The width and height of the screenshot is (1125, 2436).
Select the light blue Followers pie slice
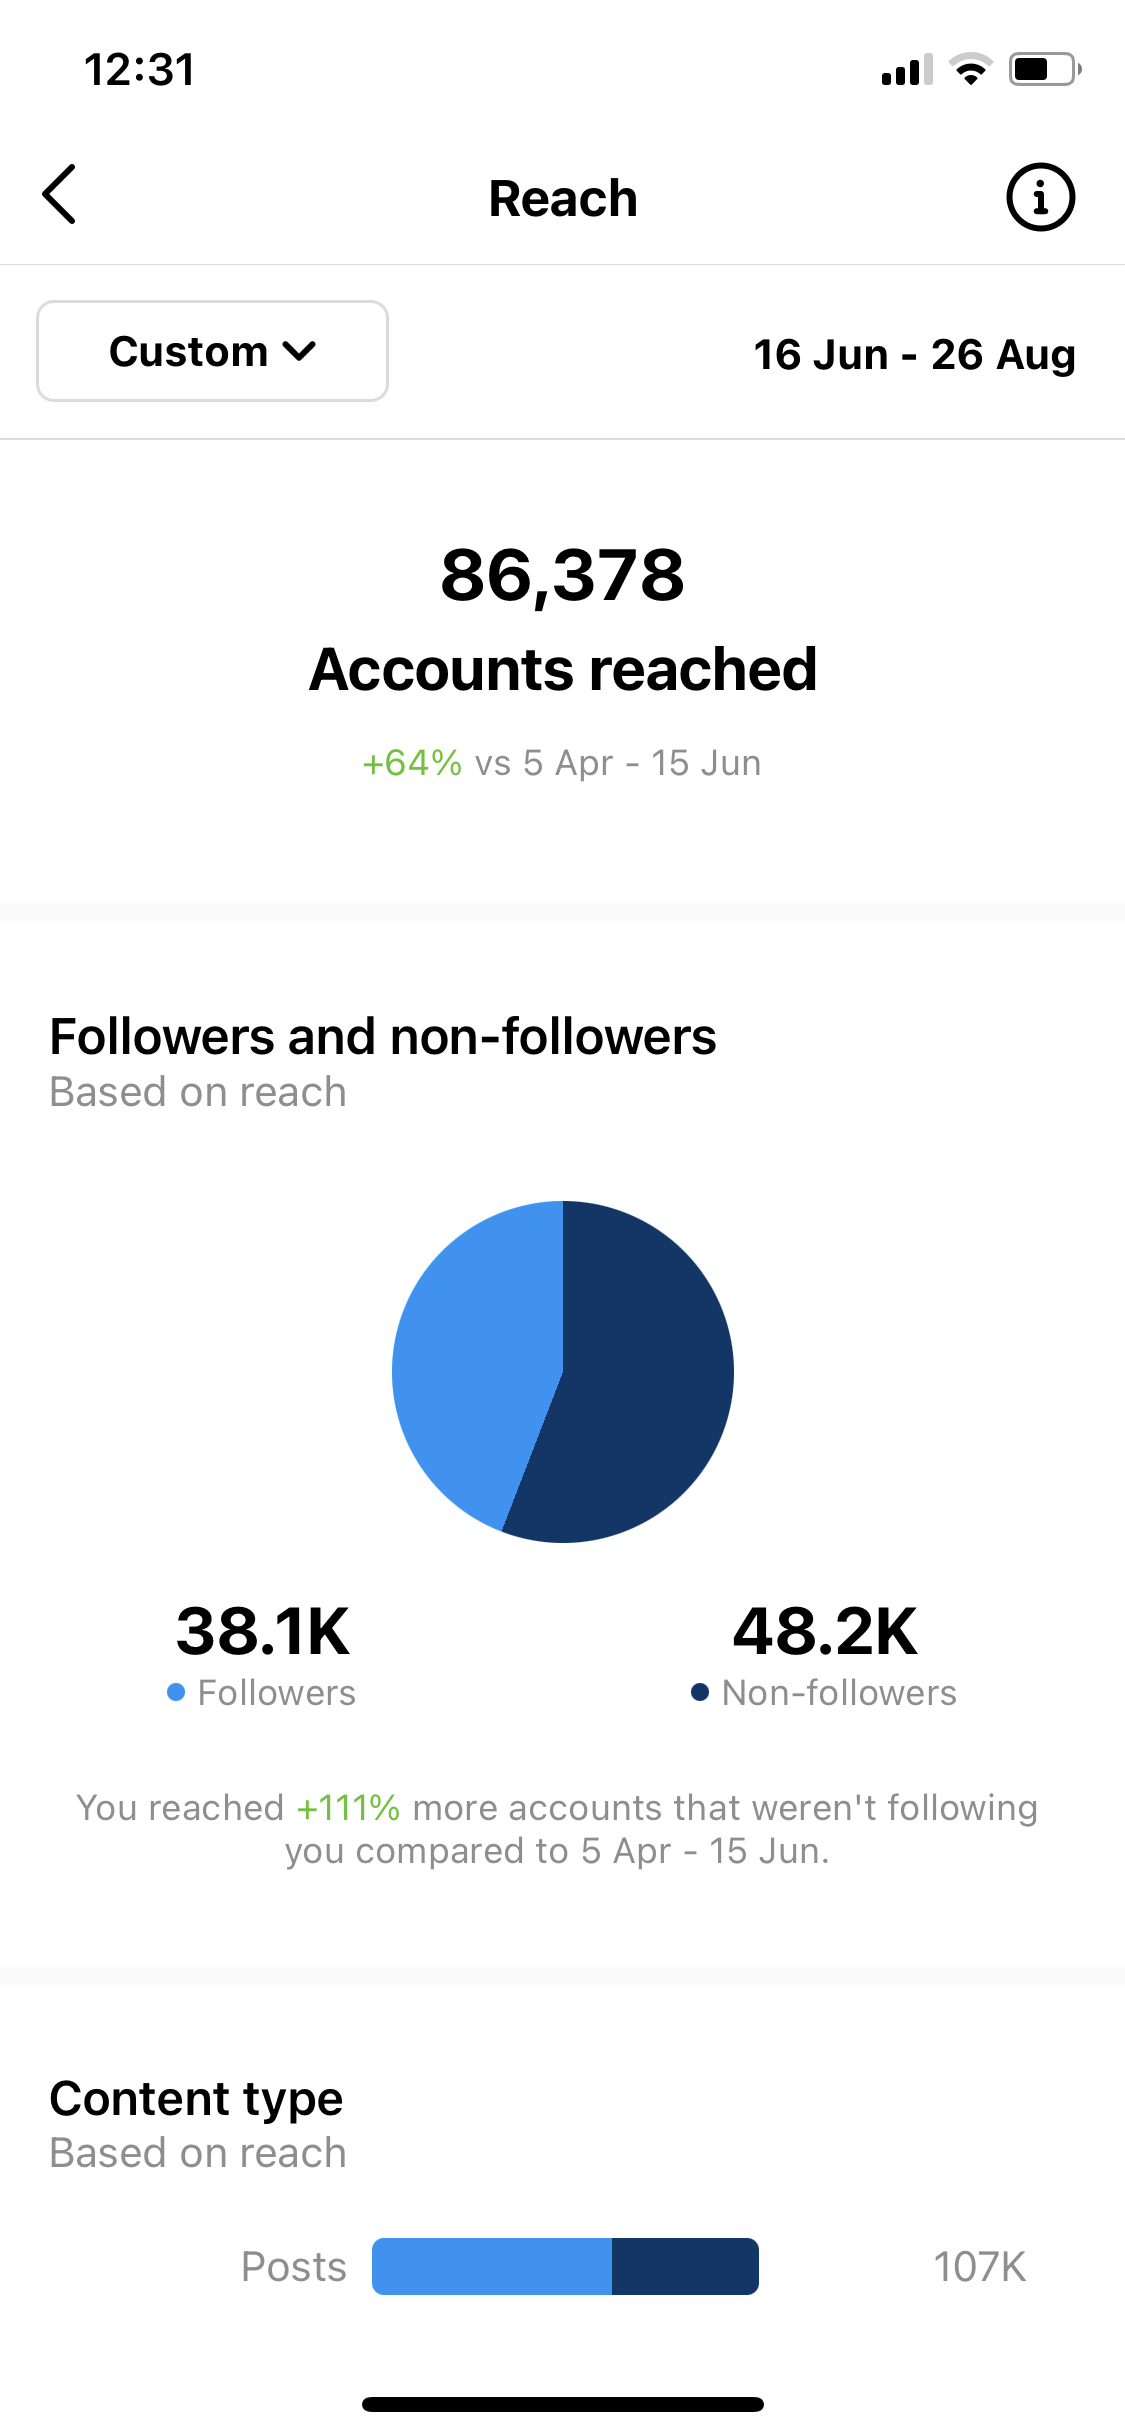click(x=470, y=1360)
